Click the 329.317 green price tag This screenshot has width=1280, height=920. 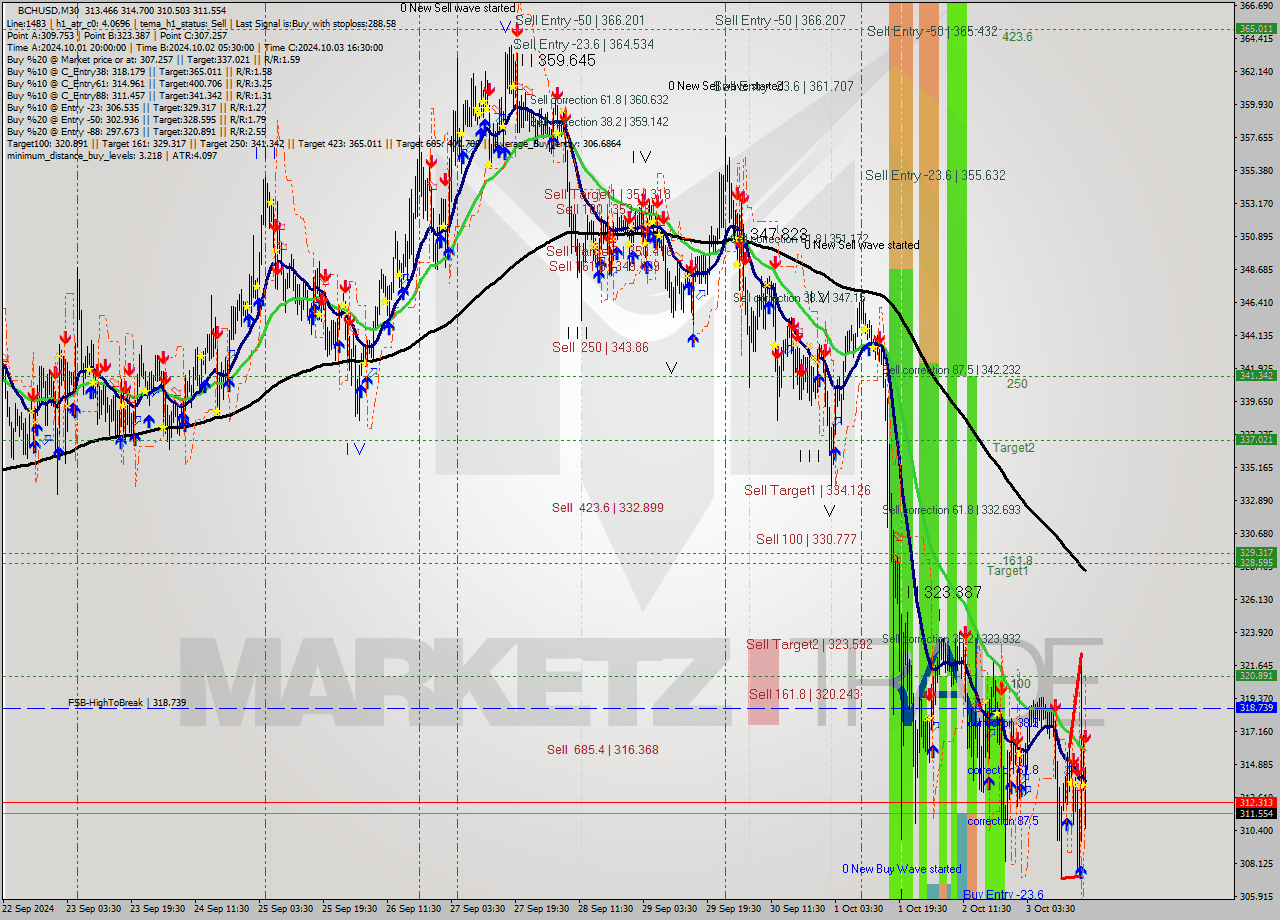(x=1257, y=552)
